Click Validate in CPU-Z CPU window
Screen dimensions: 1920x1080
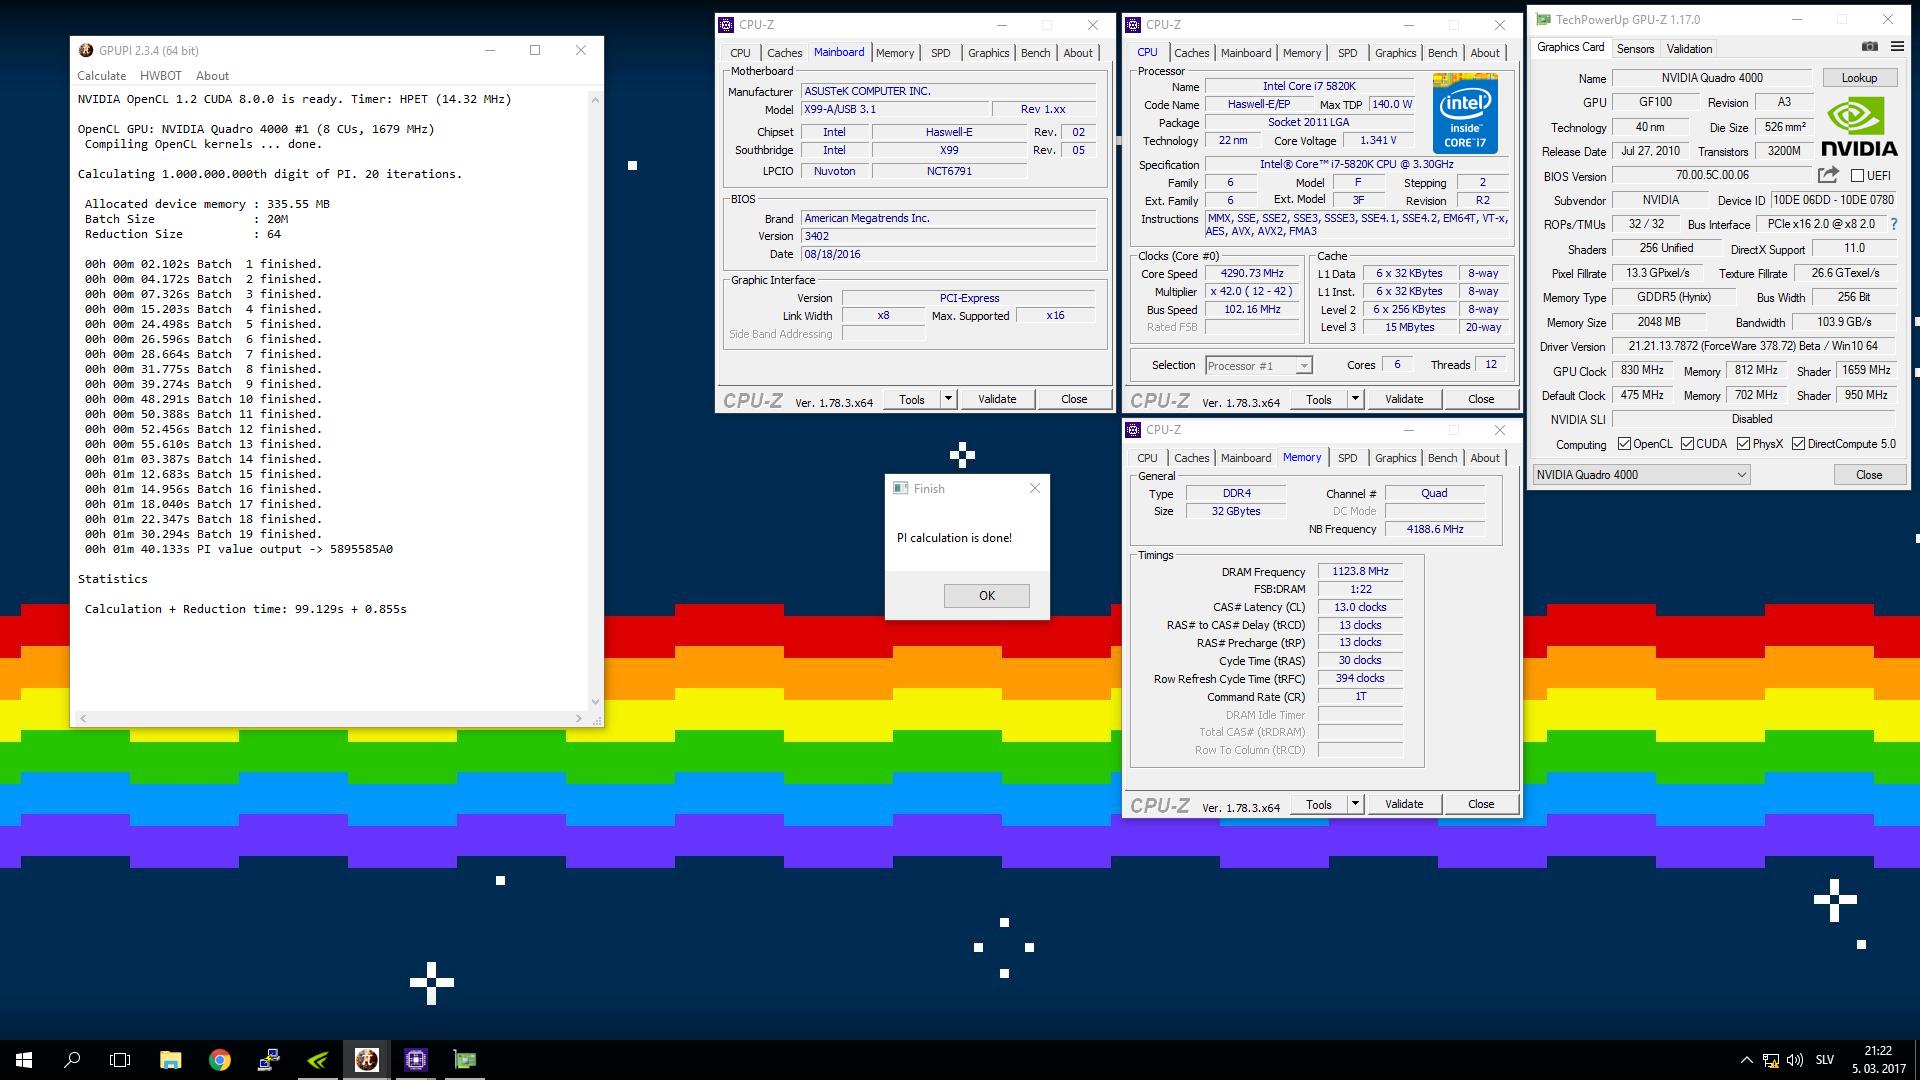(1404, 399)
